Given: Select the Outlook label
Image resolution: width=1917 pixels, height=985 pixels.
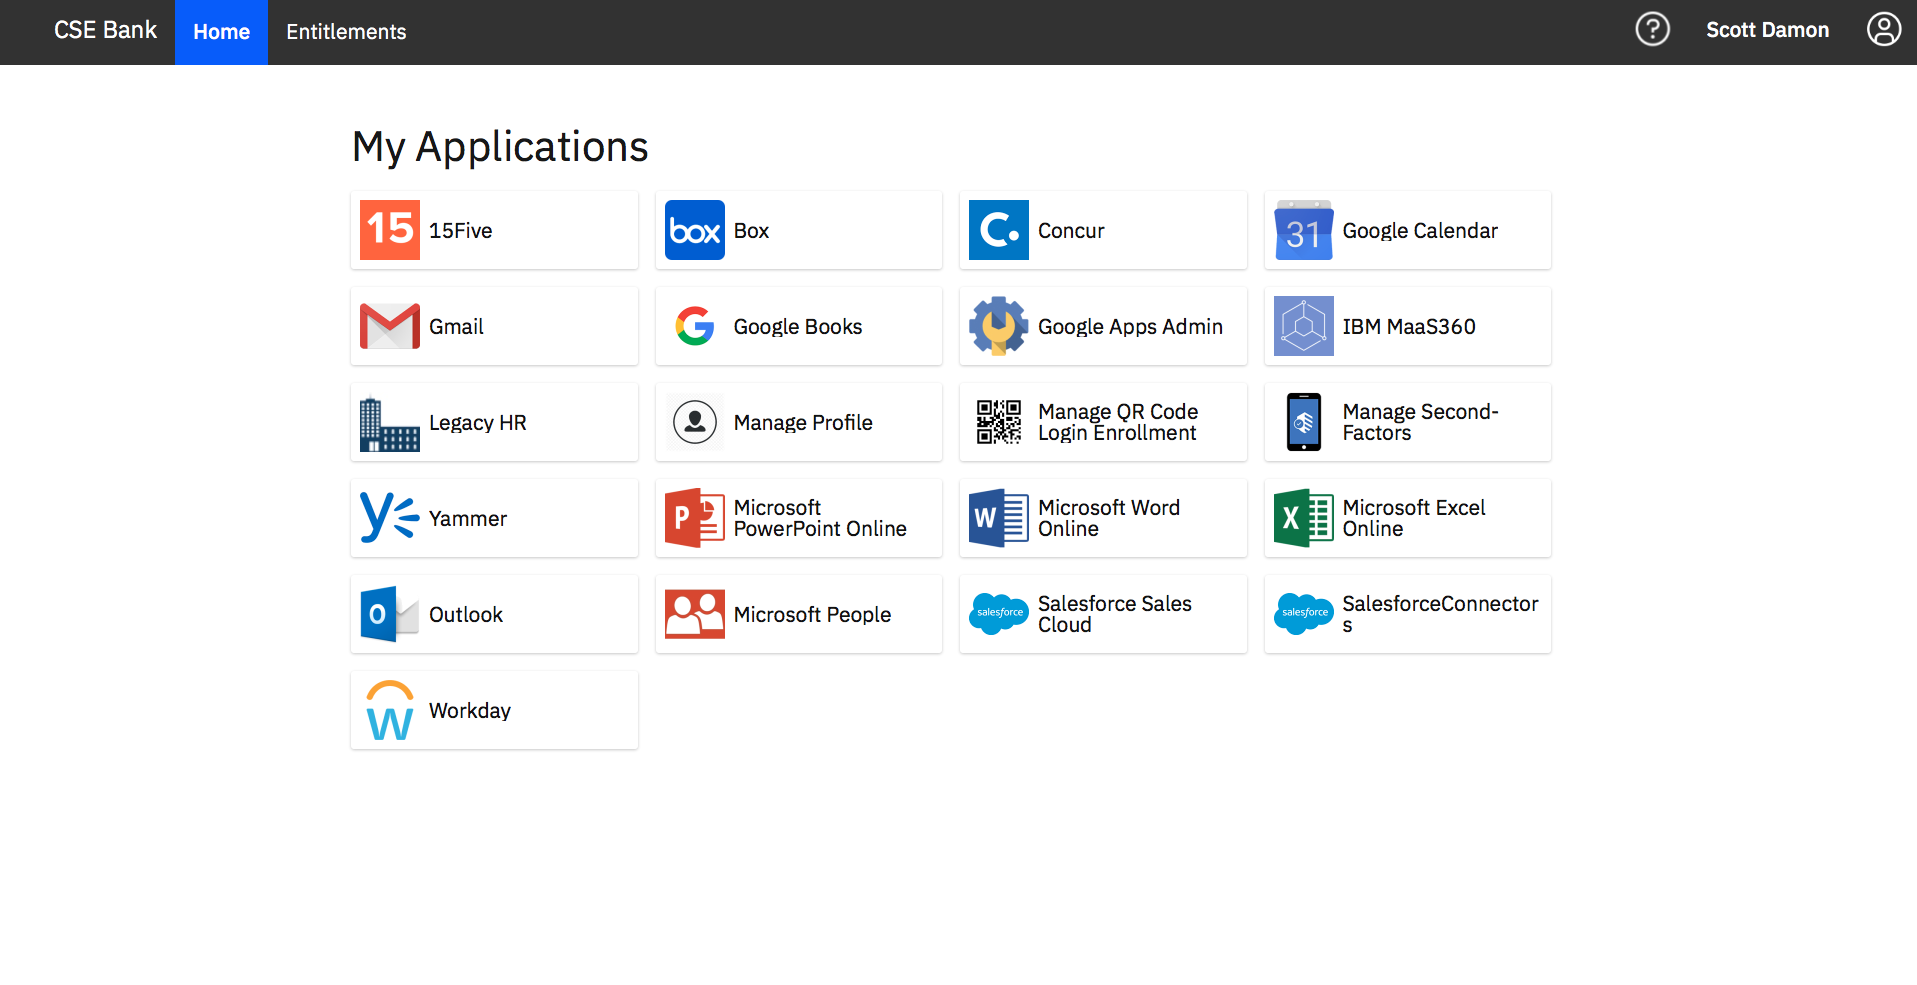Looking at the screenshot, I should pyautogui.click(x=466, y=615).
